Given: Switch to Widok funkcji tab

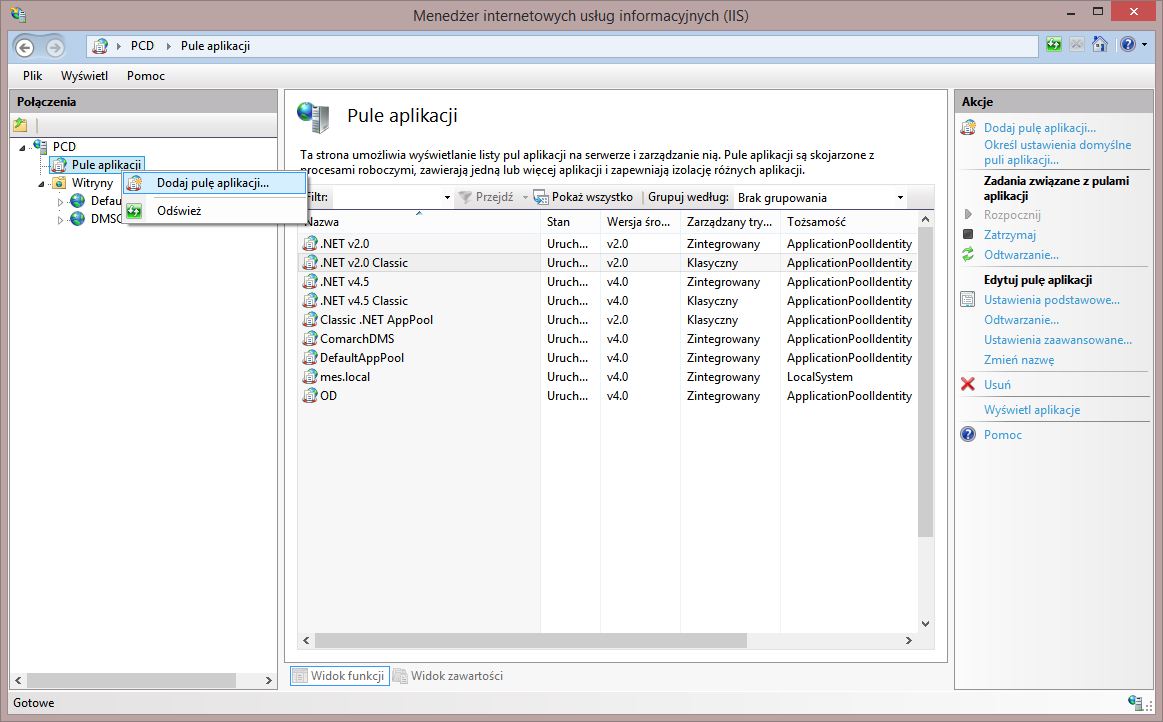Looking at the screenshot, I should [x=340, y=675].
